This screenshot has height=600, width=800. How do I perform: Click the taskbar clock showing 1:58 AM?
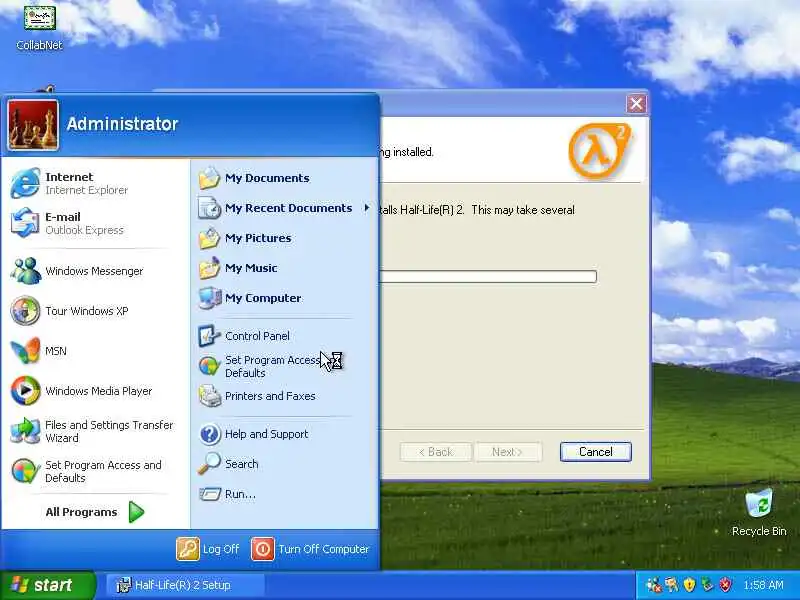click(764, 585)
